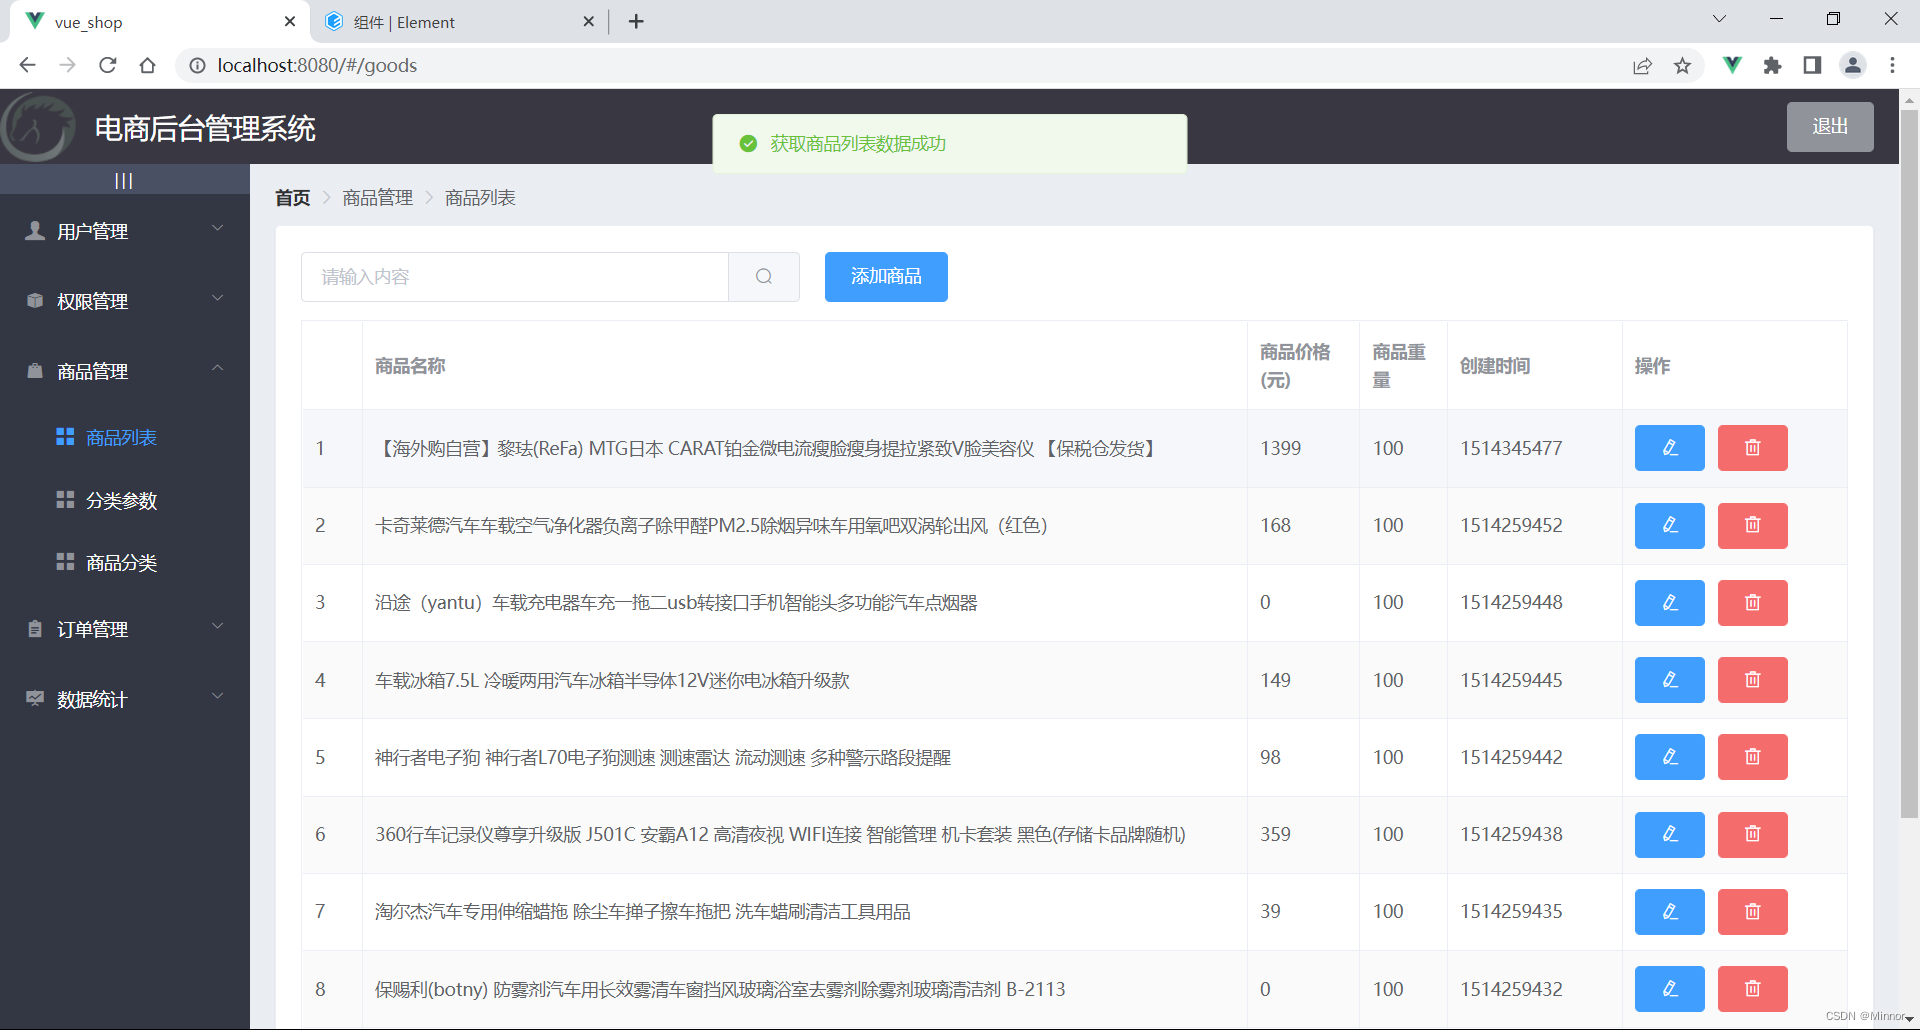Go back in browser history
The height and width of the screenshot is (1030, 1920).
click(x=28, y=65)
